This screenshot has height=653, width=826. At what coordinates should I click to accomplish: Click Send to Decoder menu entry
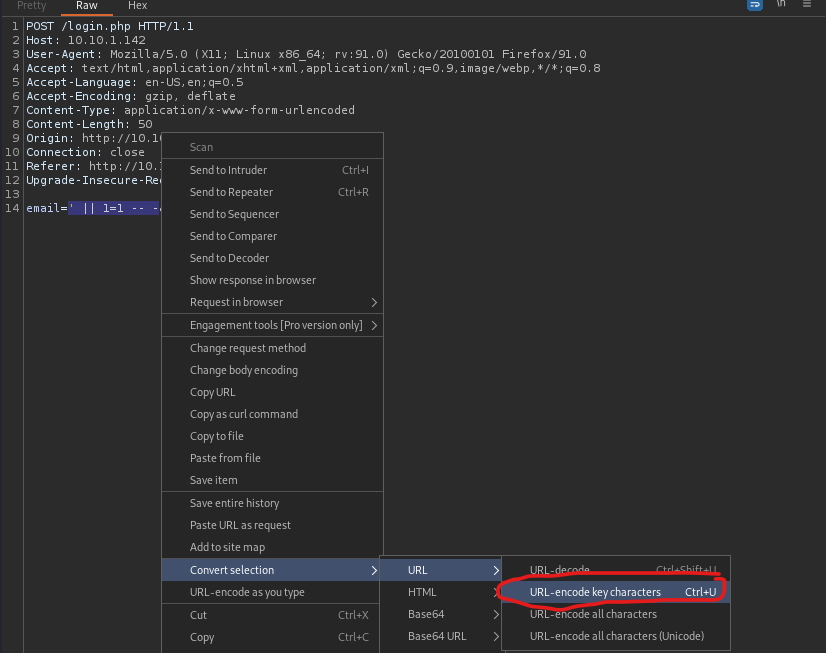[x=229, y=258]
